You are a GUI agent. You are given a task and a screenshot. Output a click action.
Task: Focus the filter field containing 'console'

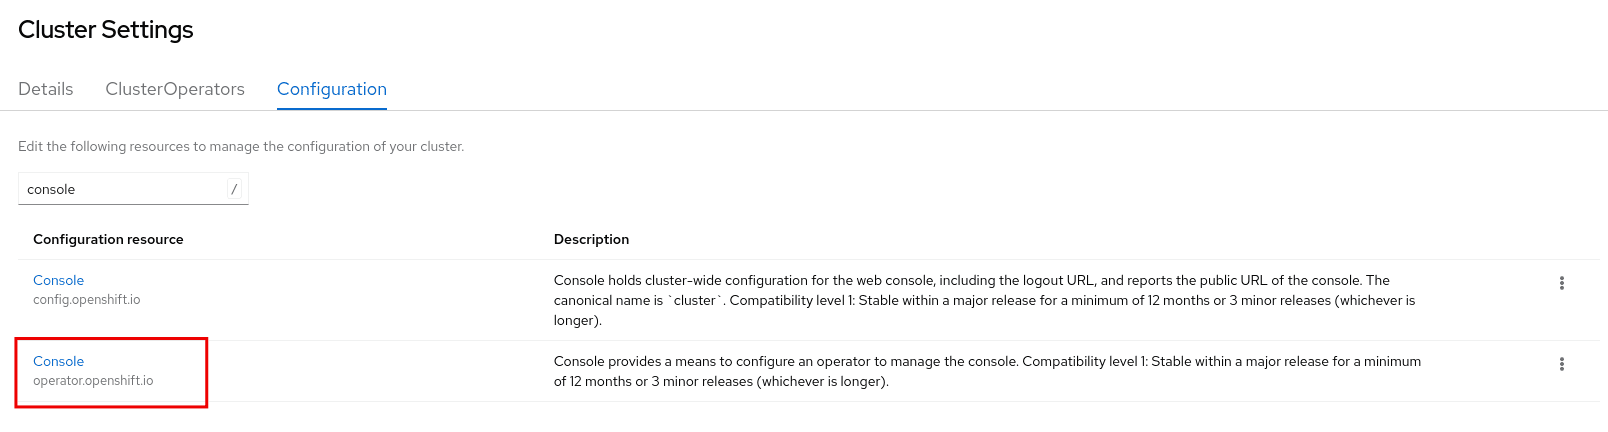(x=120, y=189)
